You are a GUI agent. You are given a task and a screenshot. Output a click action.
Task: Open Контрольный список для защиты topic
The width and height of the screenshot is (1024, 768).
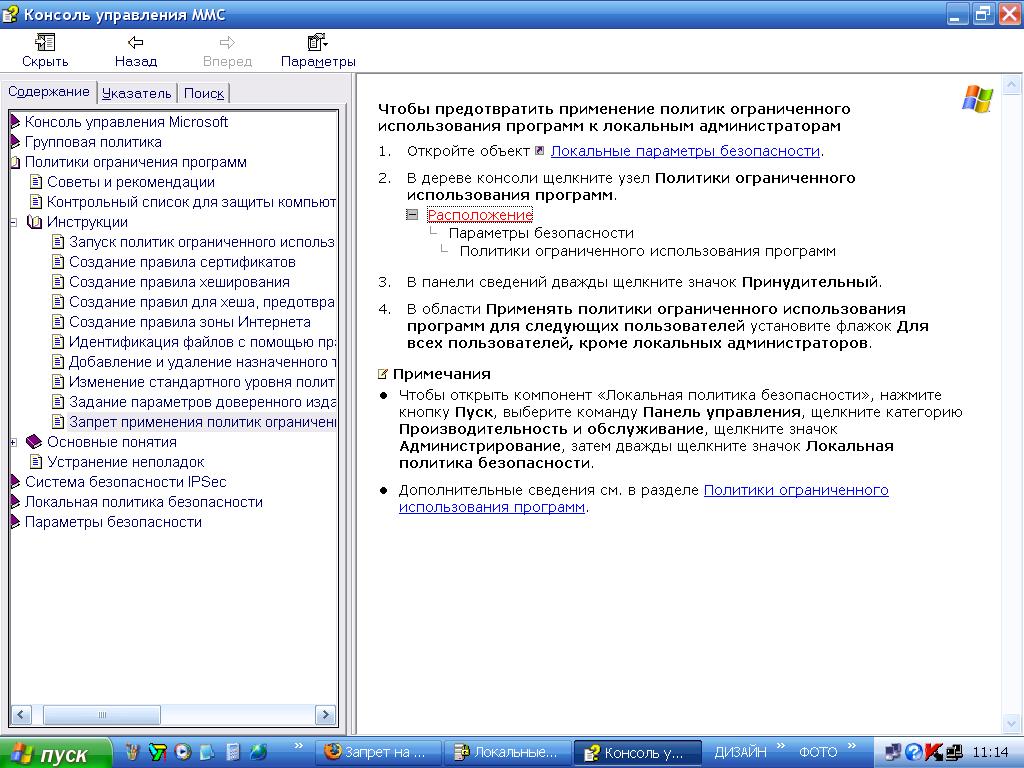coord(191,202)
